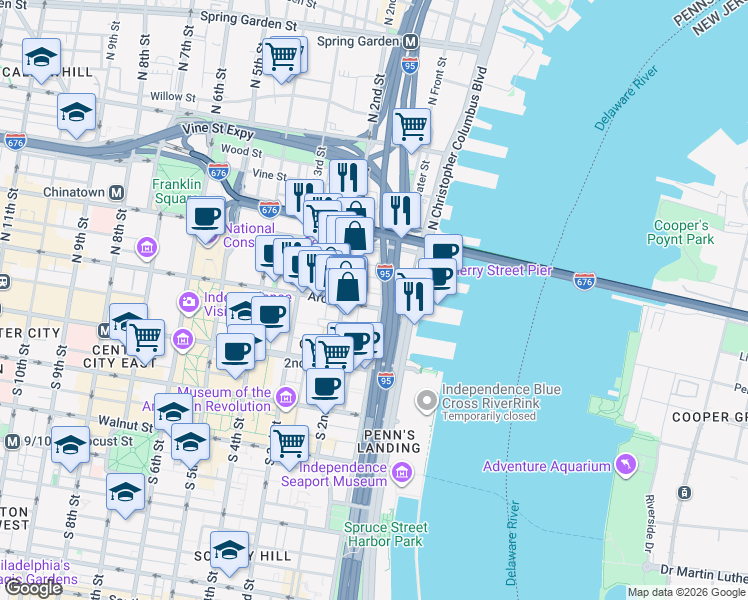Click the "Chinatown" station label
Viewport: 748px width, 600px height.
(74, 192)
